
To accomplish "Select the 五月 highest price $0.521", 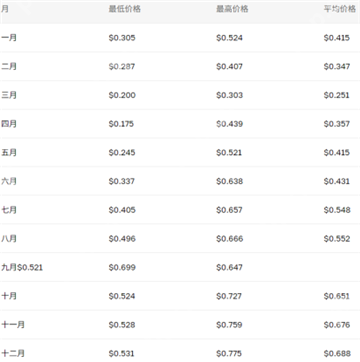I will [x=229, y=153].
